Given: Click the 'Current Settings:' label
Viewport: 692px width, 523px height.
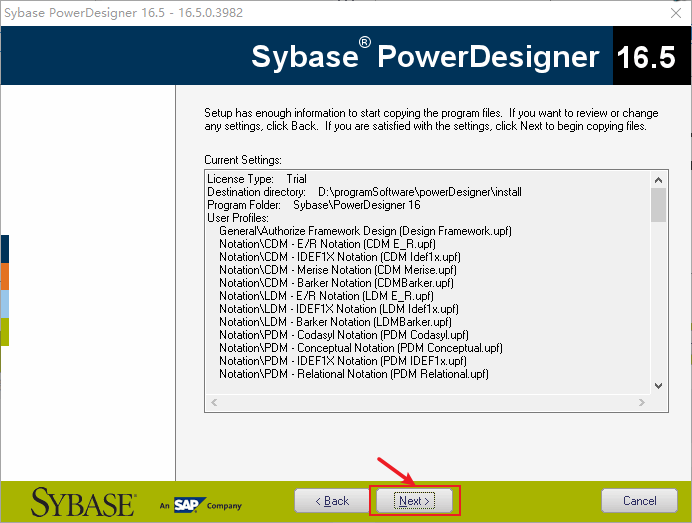Looking at the screenshot, I should click(243, 160).
